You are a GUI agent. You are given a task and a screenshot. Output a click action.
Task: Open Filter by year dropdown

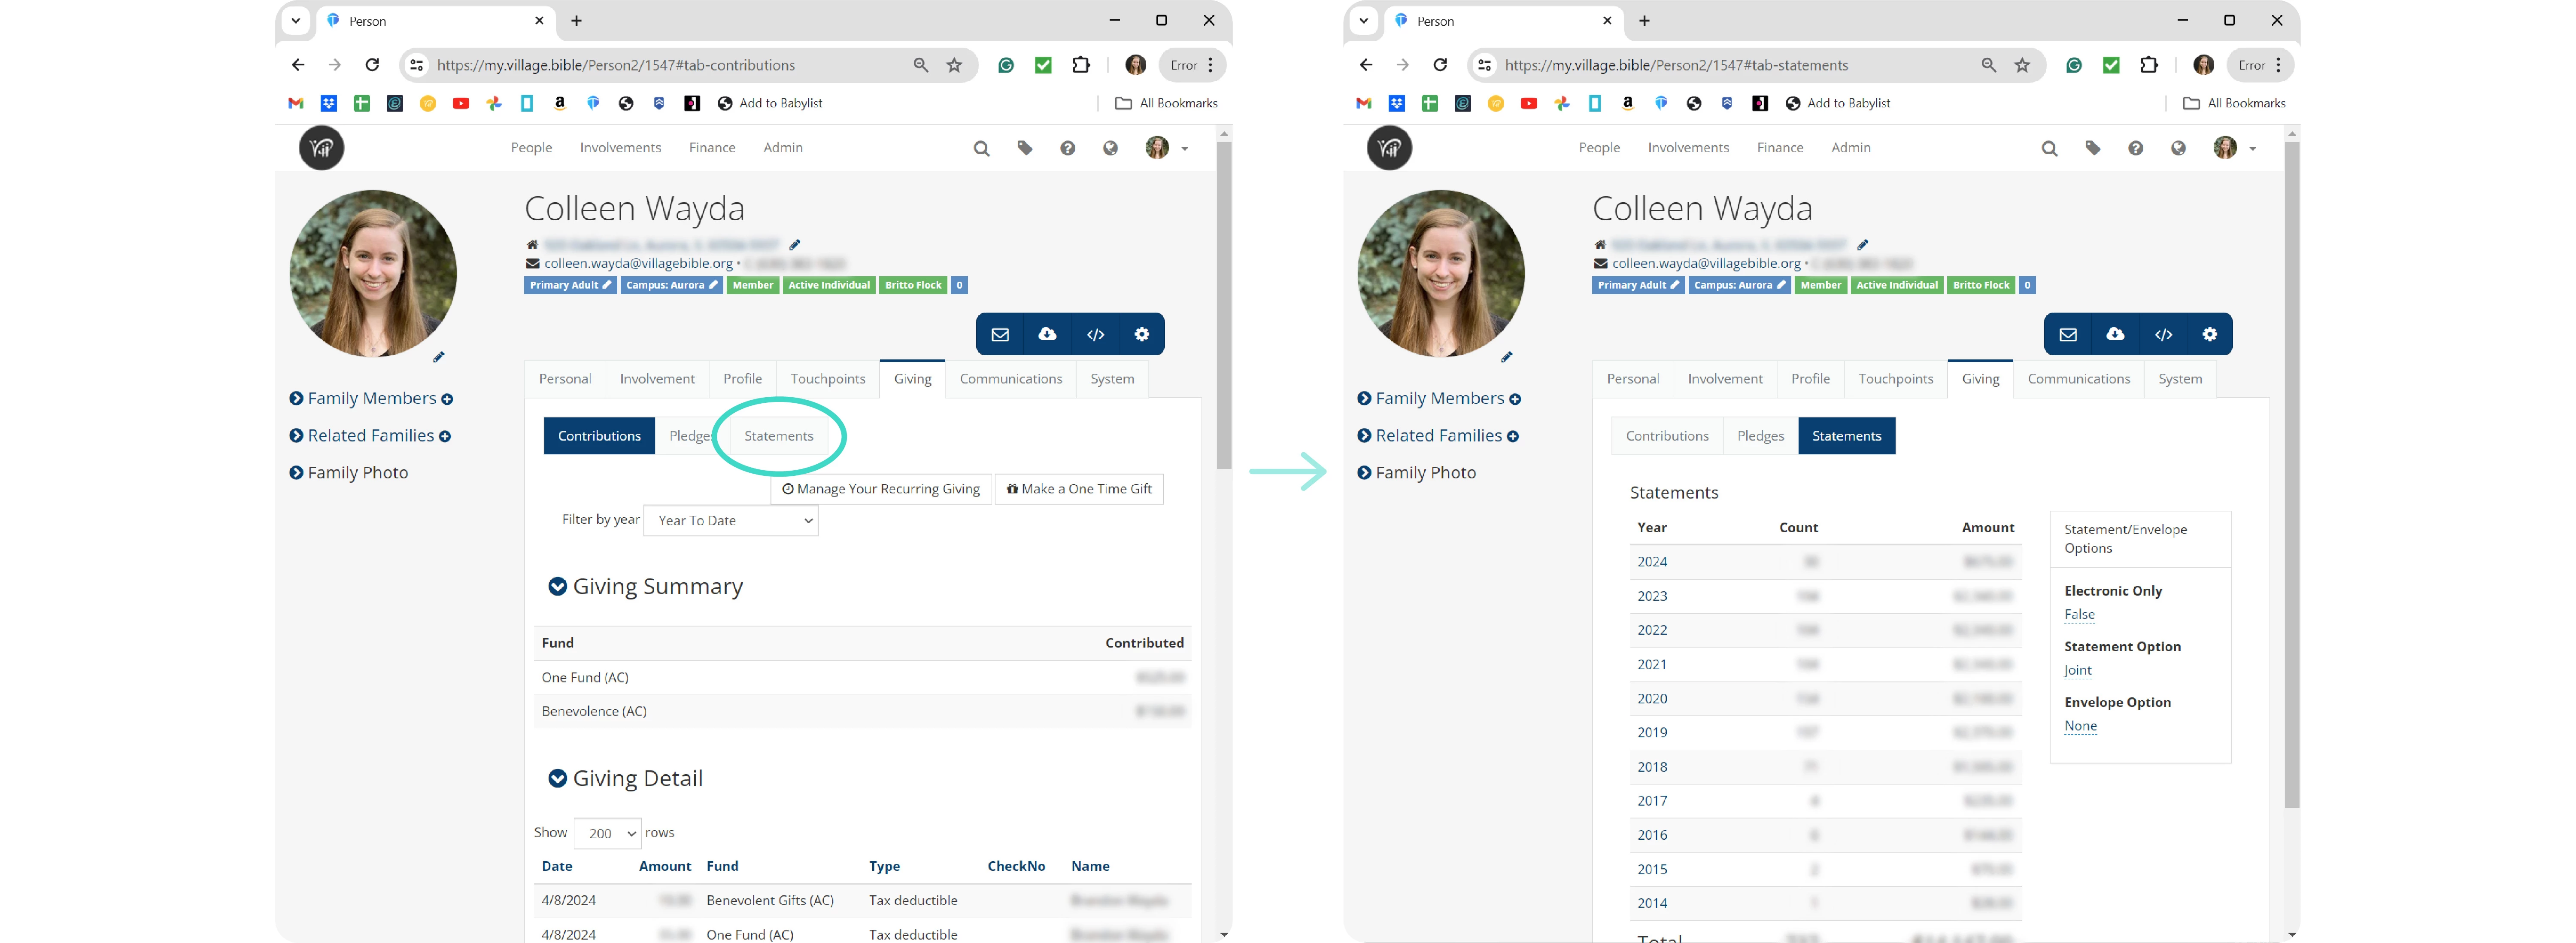[x=731, y=520]
